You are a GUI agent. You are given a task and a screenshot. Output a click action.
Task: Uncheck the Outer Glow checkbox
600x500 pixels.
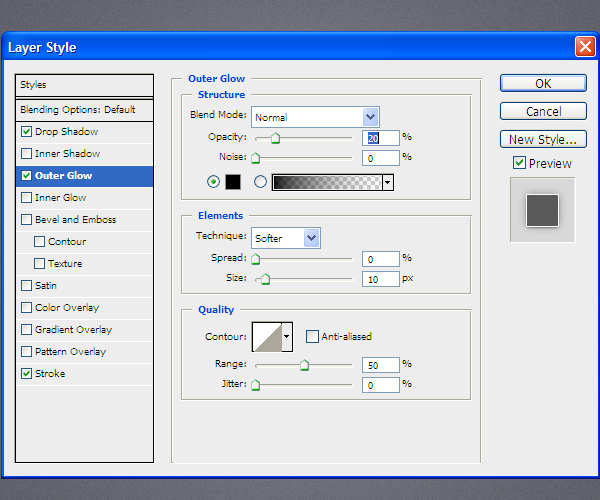pyautogui.click(x=26, y=176)
